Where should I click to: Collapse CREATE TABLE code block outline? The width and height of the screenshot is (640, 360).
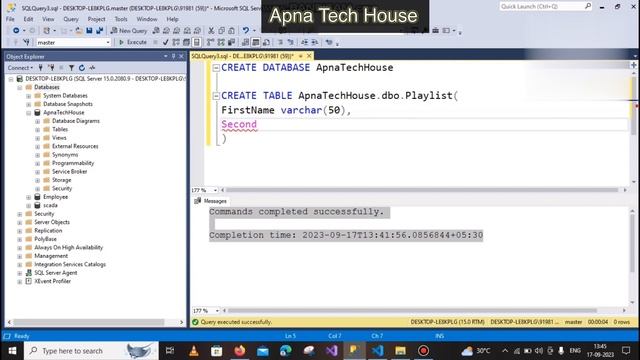[216, 96]
